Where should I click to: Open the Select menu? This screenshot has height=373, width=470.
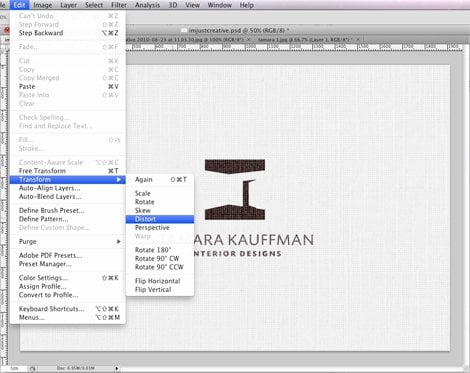pos(94,5)
